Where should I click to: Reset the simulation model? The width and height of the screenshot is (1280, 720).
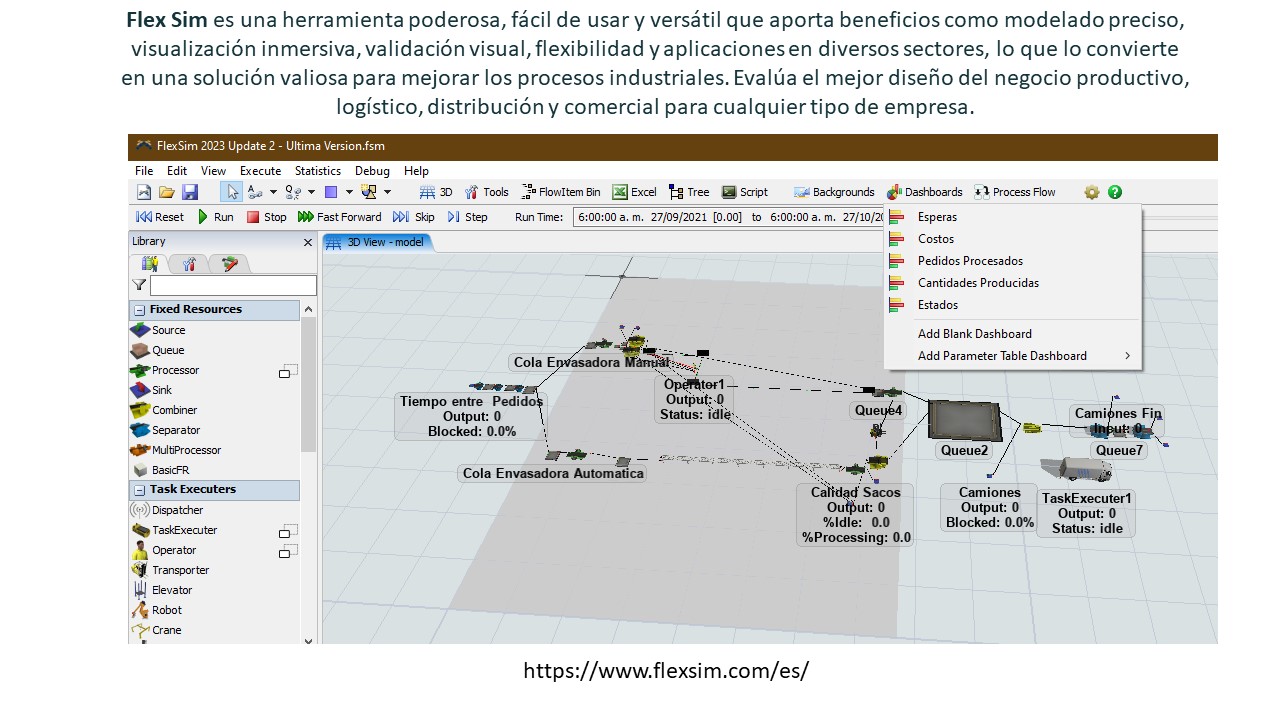point(160,217)
